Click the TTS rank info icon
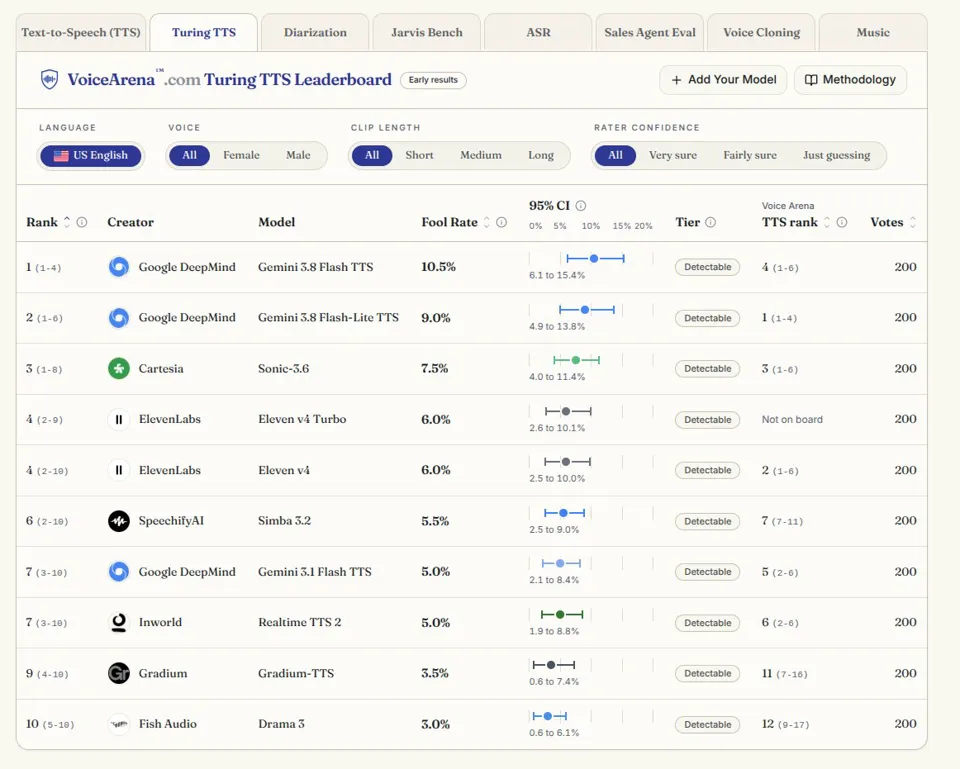This screenshot has width=960, height=769. [842, 222]
